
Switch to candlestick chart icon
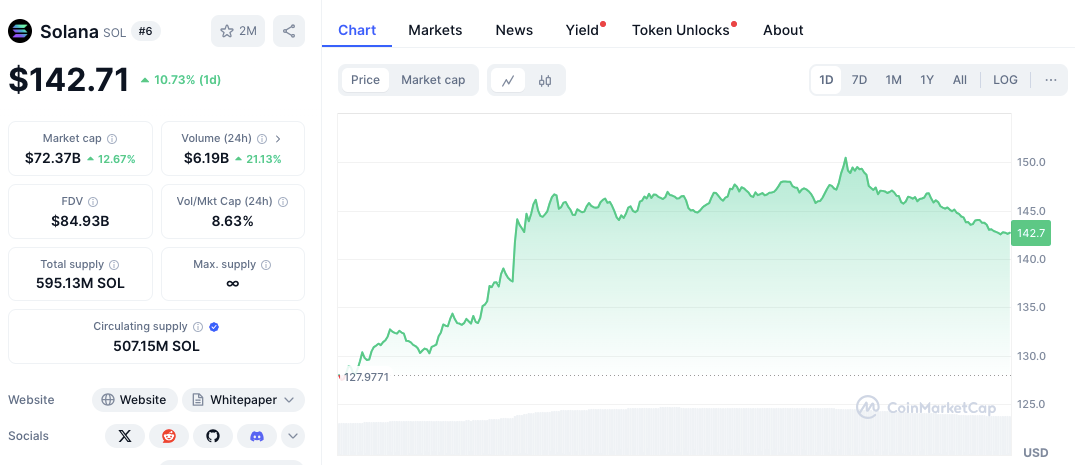pos(545,80)
